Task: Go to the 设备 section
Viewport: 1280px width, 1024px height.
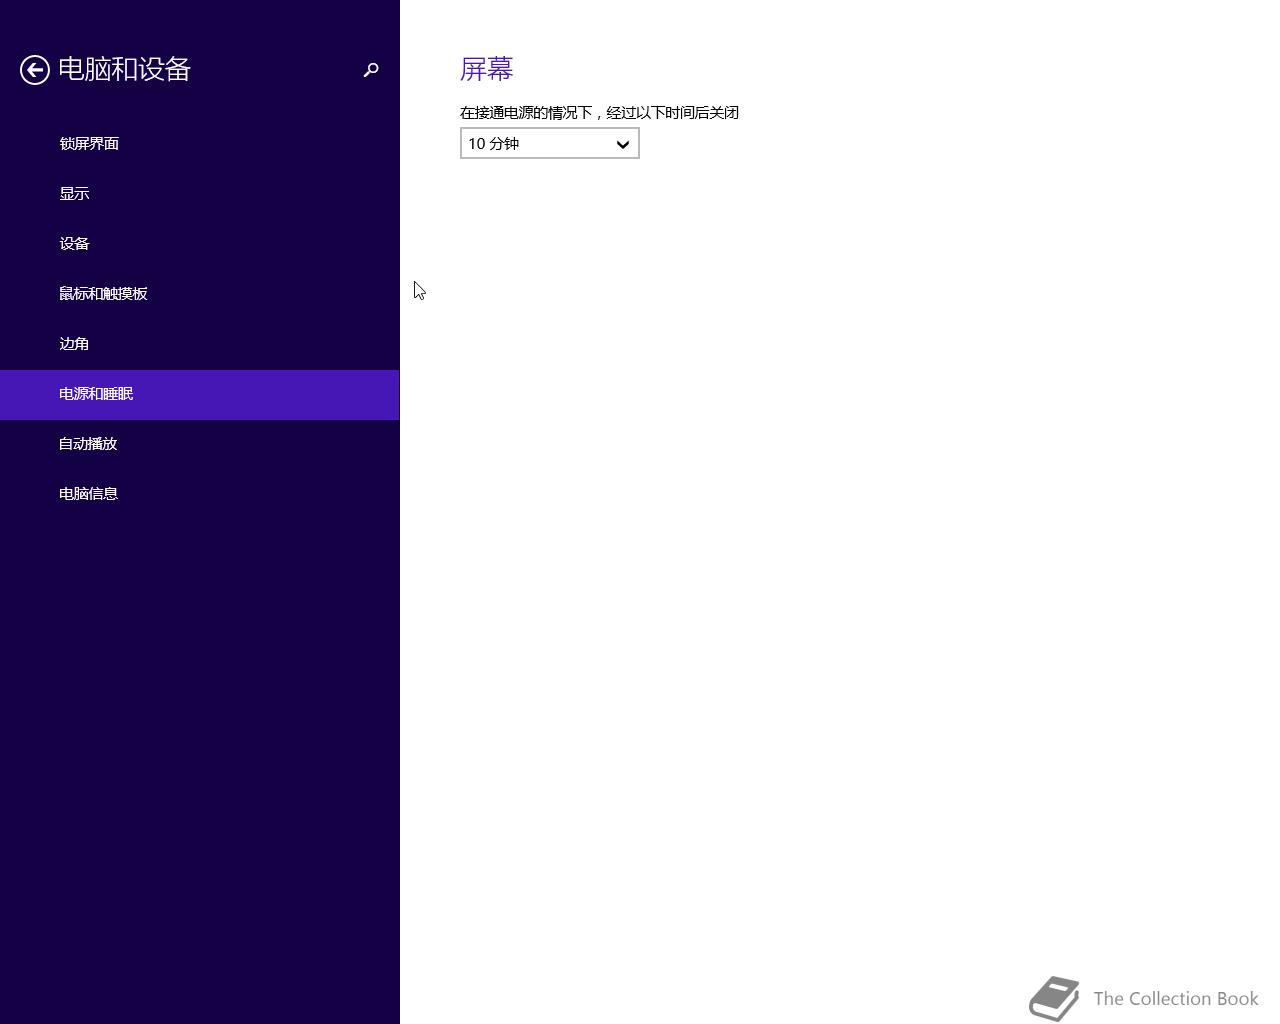Action: coord(200,244)
